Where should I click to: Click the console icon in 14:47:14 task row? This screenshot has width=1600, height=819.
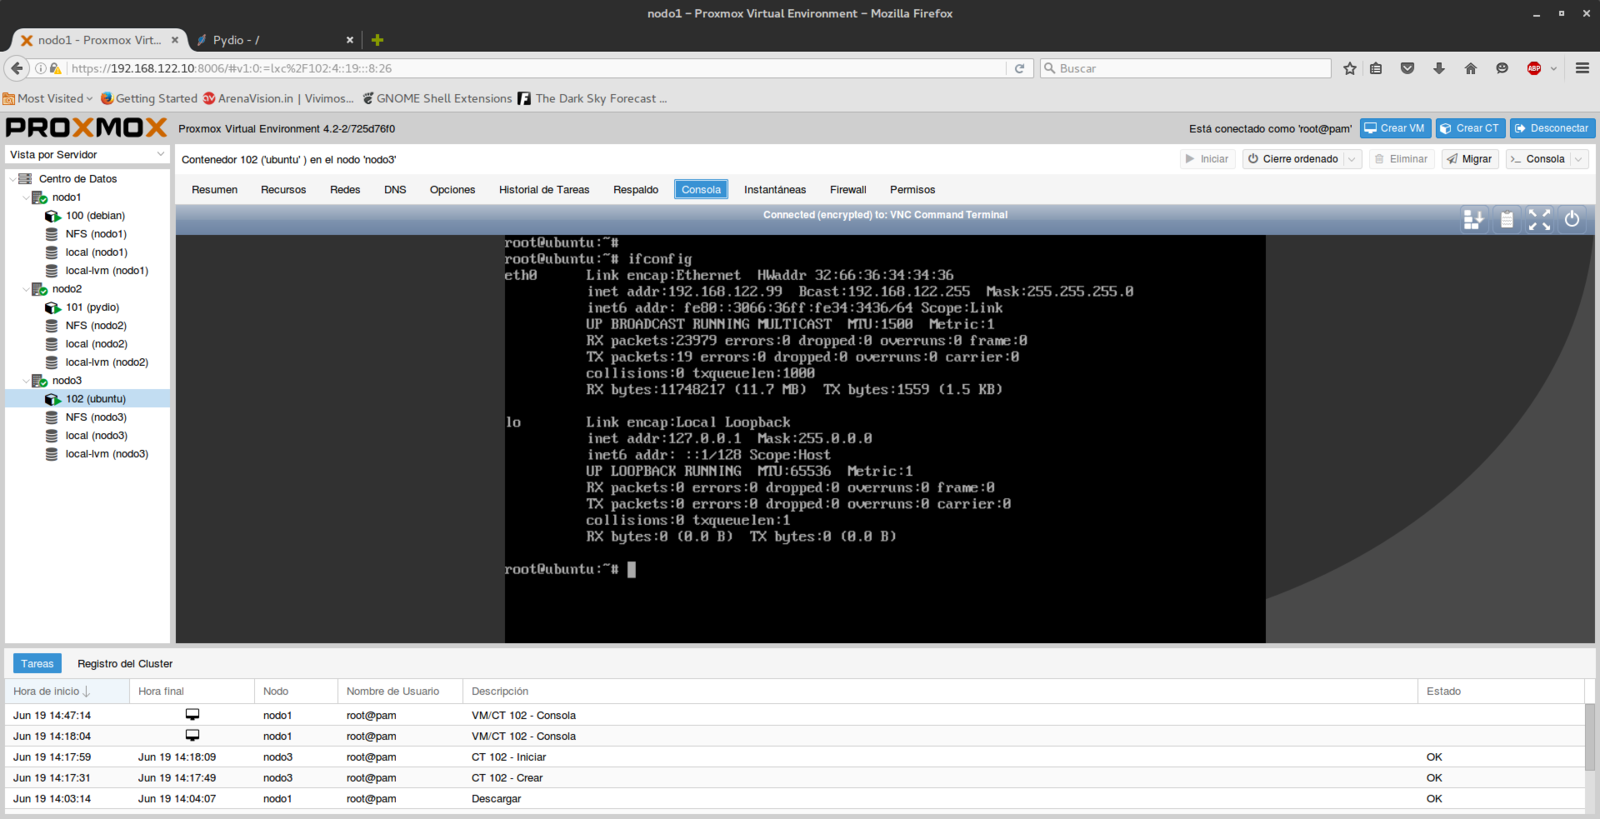coord(192,715)
